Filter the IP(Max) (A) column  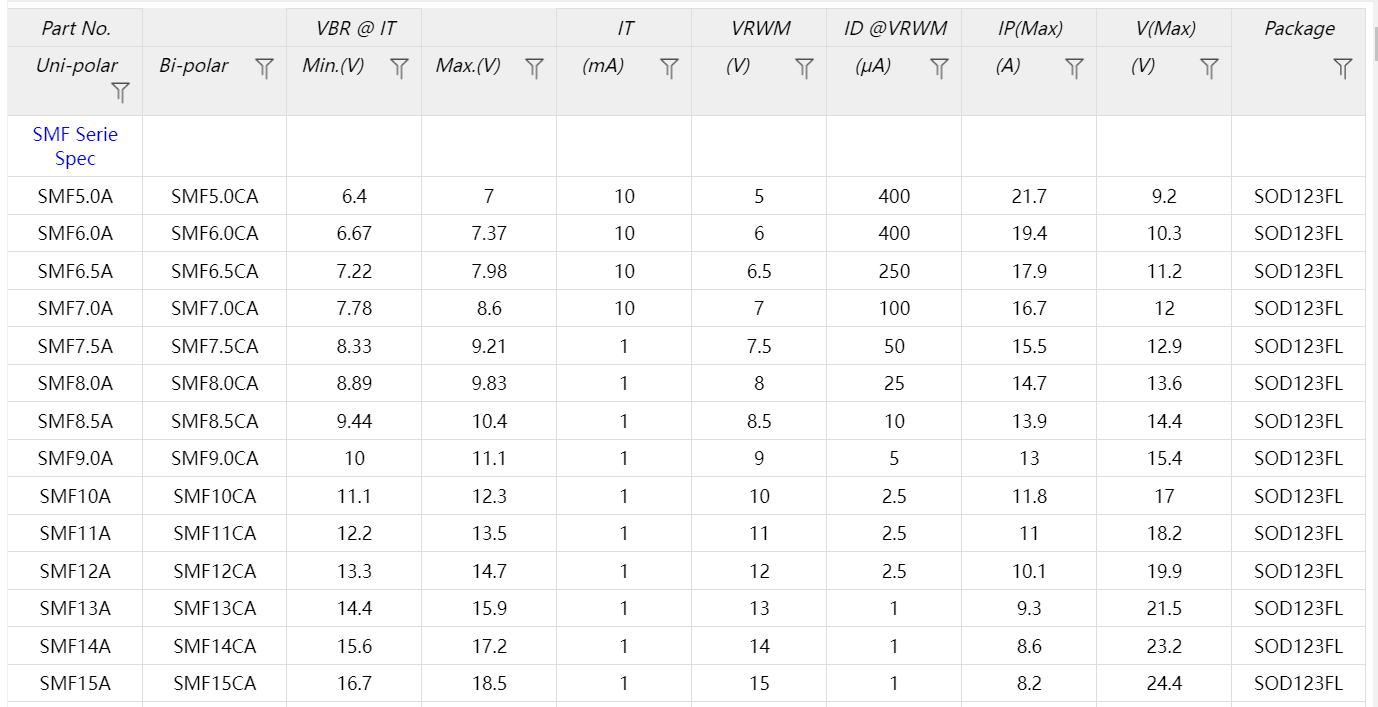pyautogui.click(x=1074, y=68)
